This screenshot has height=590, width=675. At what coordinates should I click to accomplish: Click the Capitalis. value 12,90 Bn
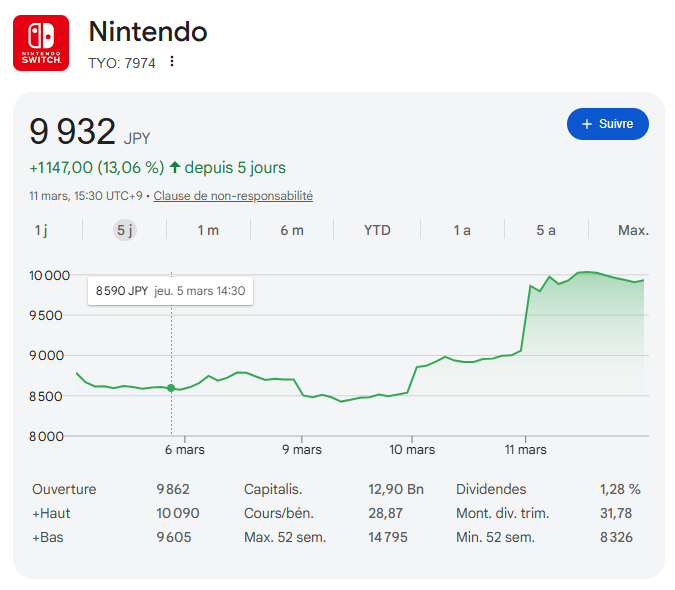[396, 489]
